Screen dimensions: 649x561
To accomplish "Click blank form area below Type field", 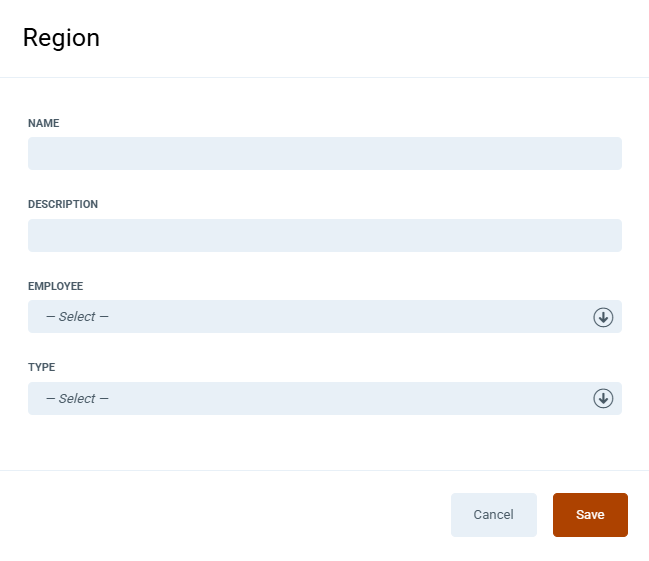I will tap(324, 440).
